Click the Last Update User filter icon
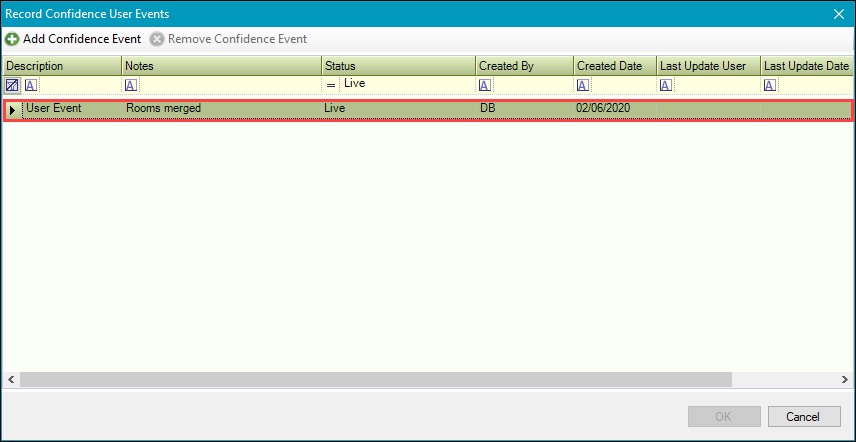856x442 pixels. (665, 86)
